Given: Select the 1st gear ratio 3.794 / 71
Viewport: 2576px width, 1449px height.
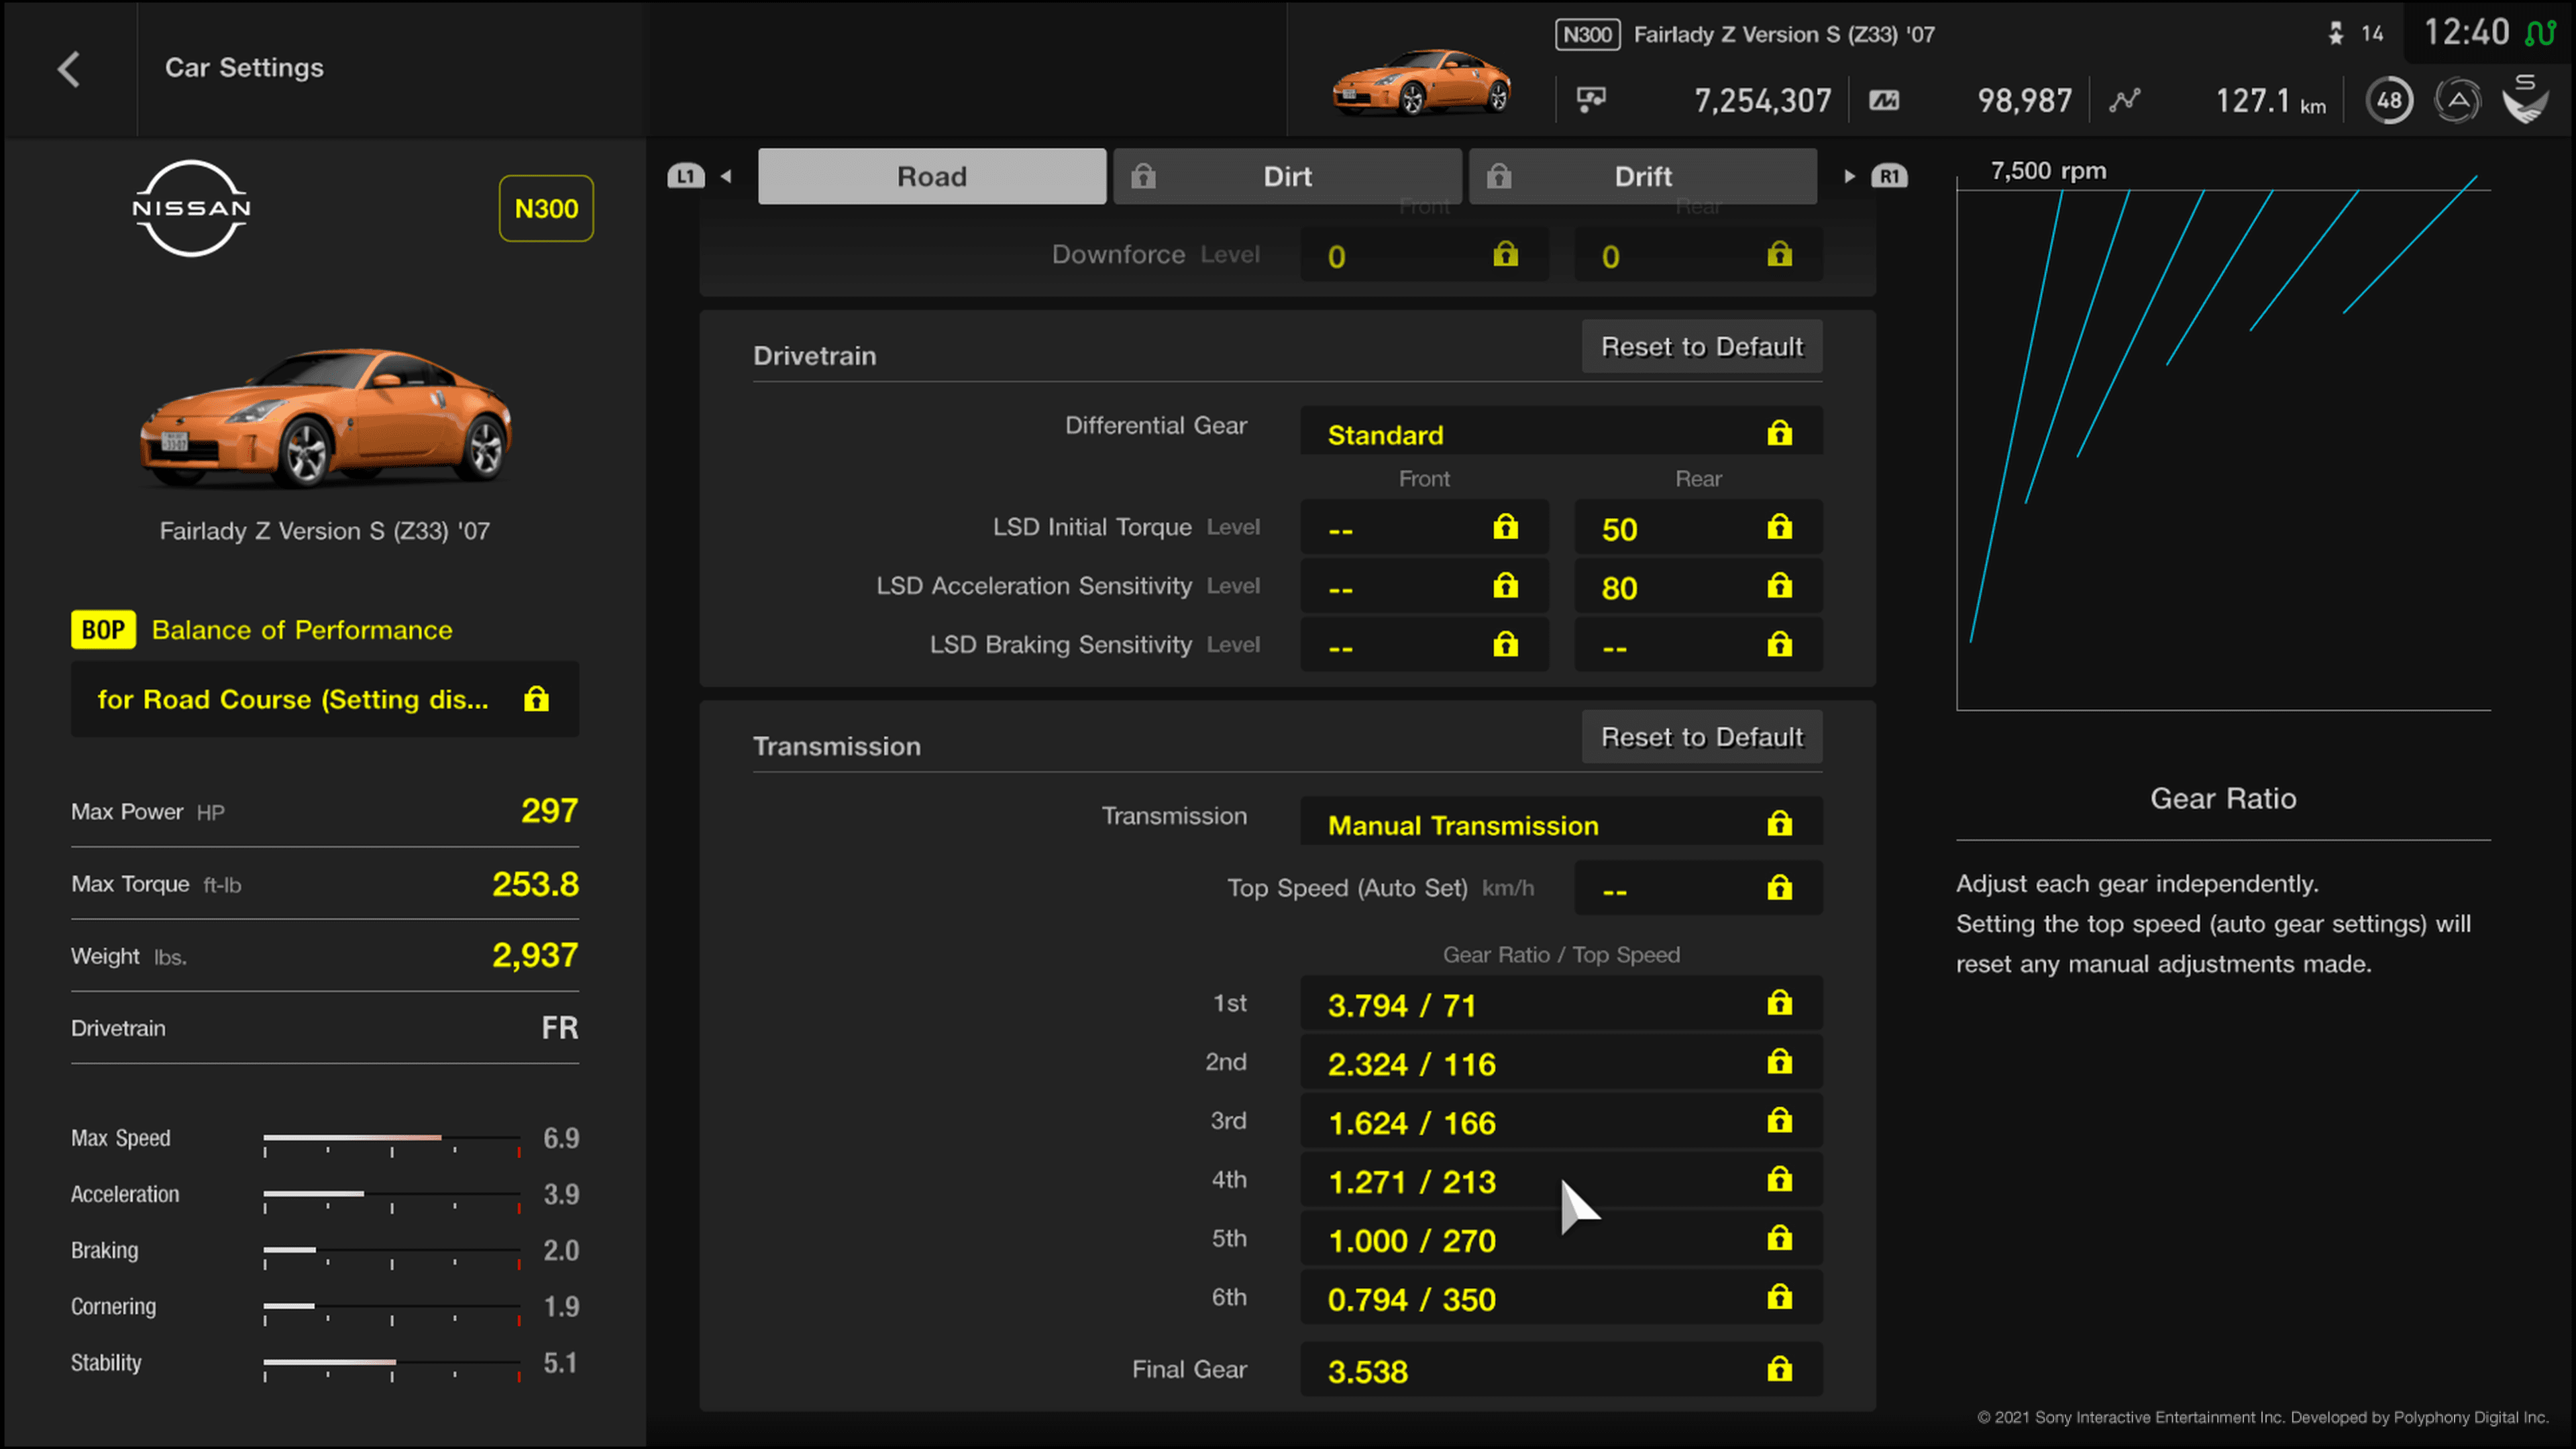Looking at the screenshot, I should (1561, 1003).
